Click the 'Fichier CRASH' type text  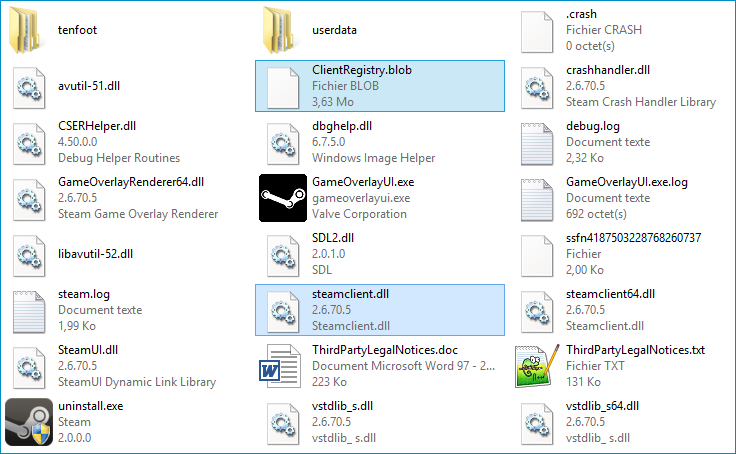[604, 30]
